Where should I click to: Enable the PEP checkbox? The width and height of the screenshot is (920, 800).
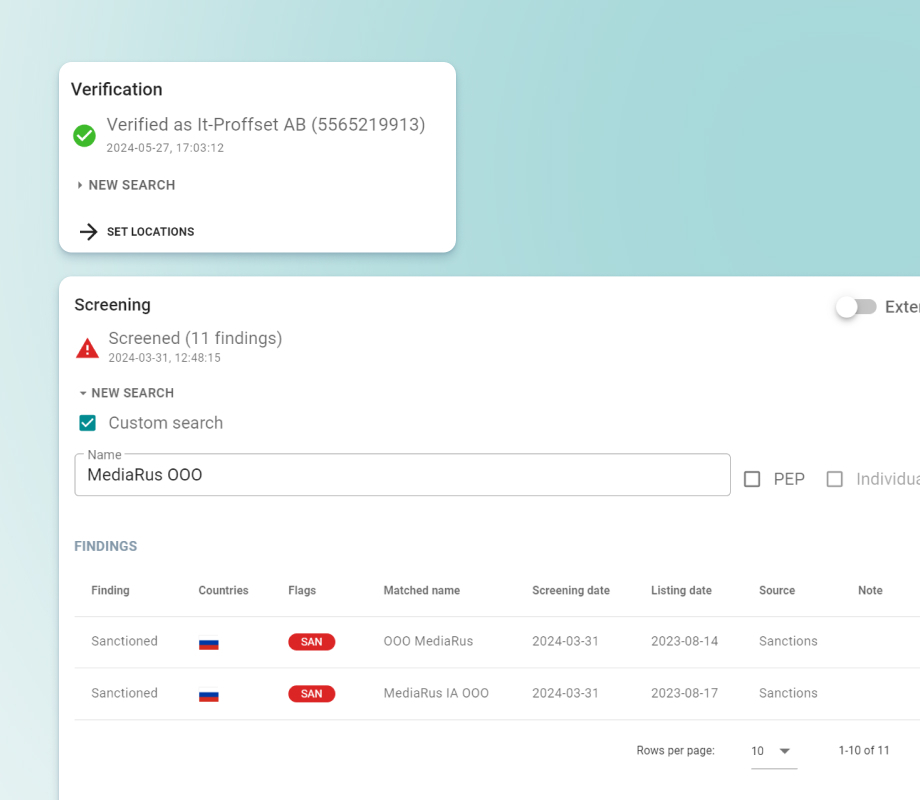[x=752, y=480]
